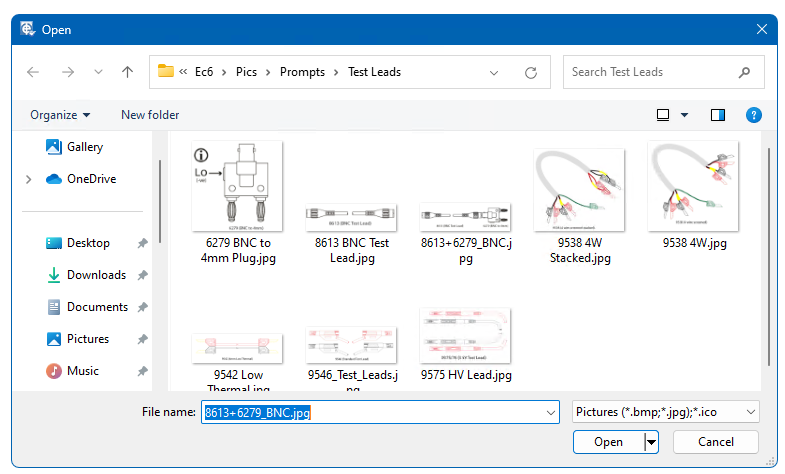Refresh the Test Leads folder view

tap(531, 72)
